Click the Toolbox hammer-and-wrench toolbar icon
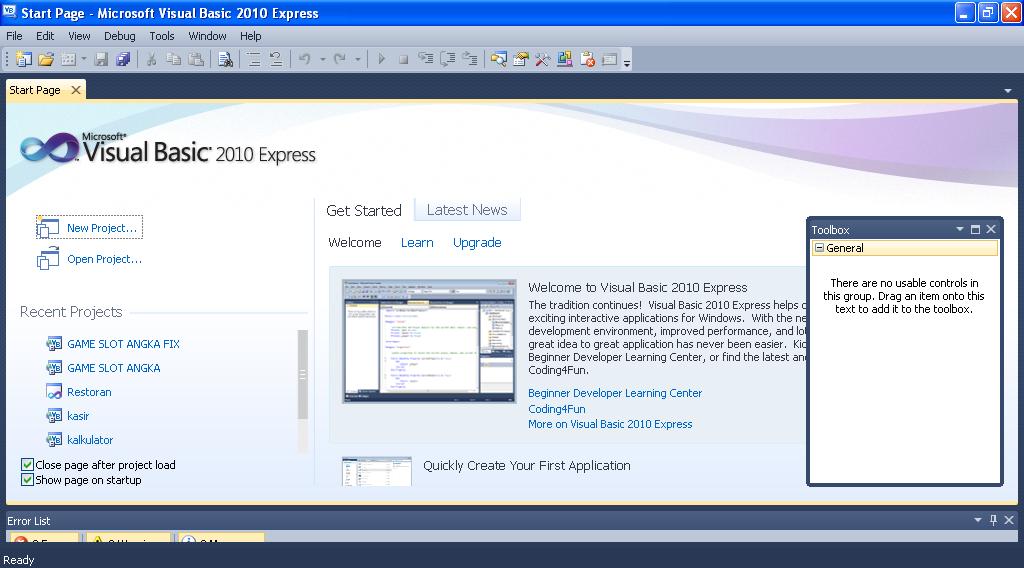The width and height of the screenshot is (1024, 568). pos(543,59)
